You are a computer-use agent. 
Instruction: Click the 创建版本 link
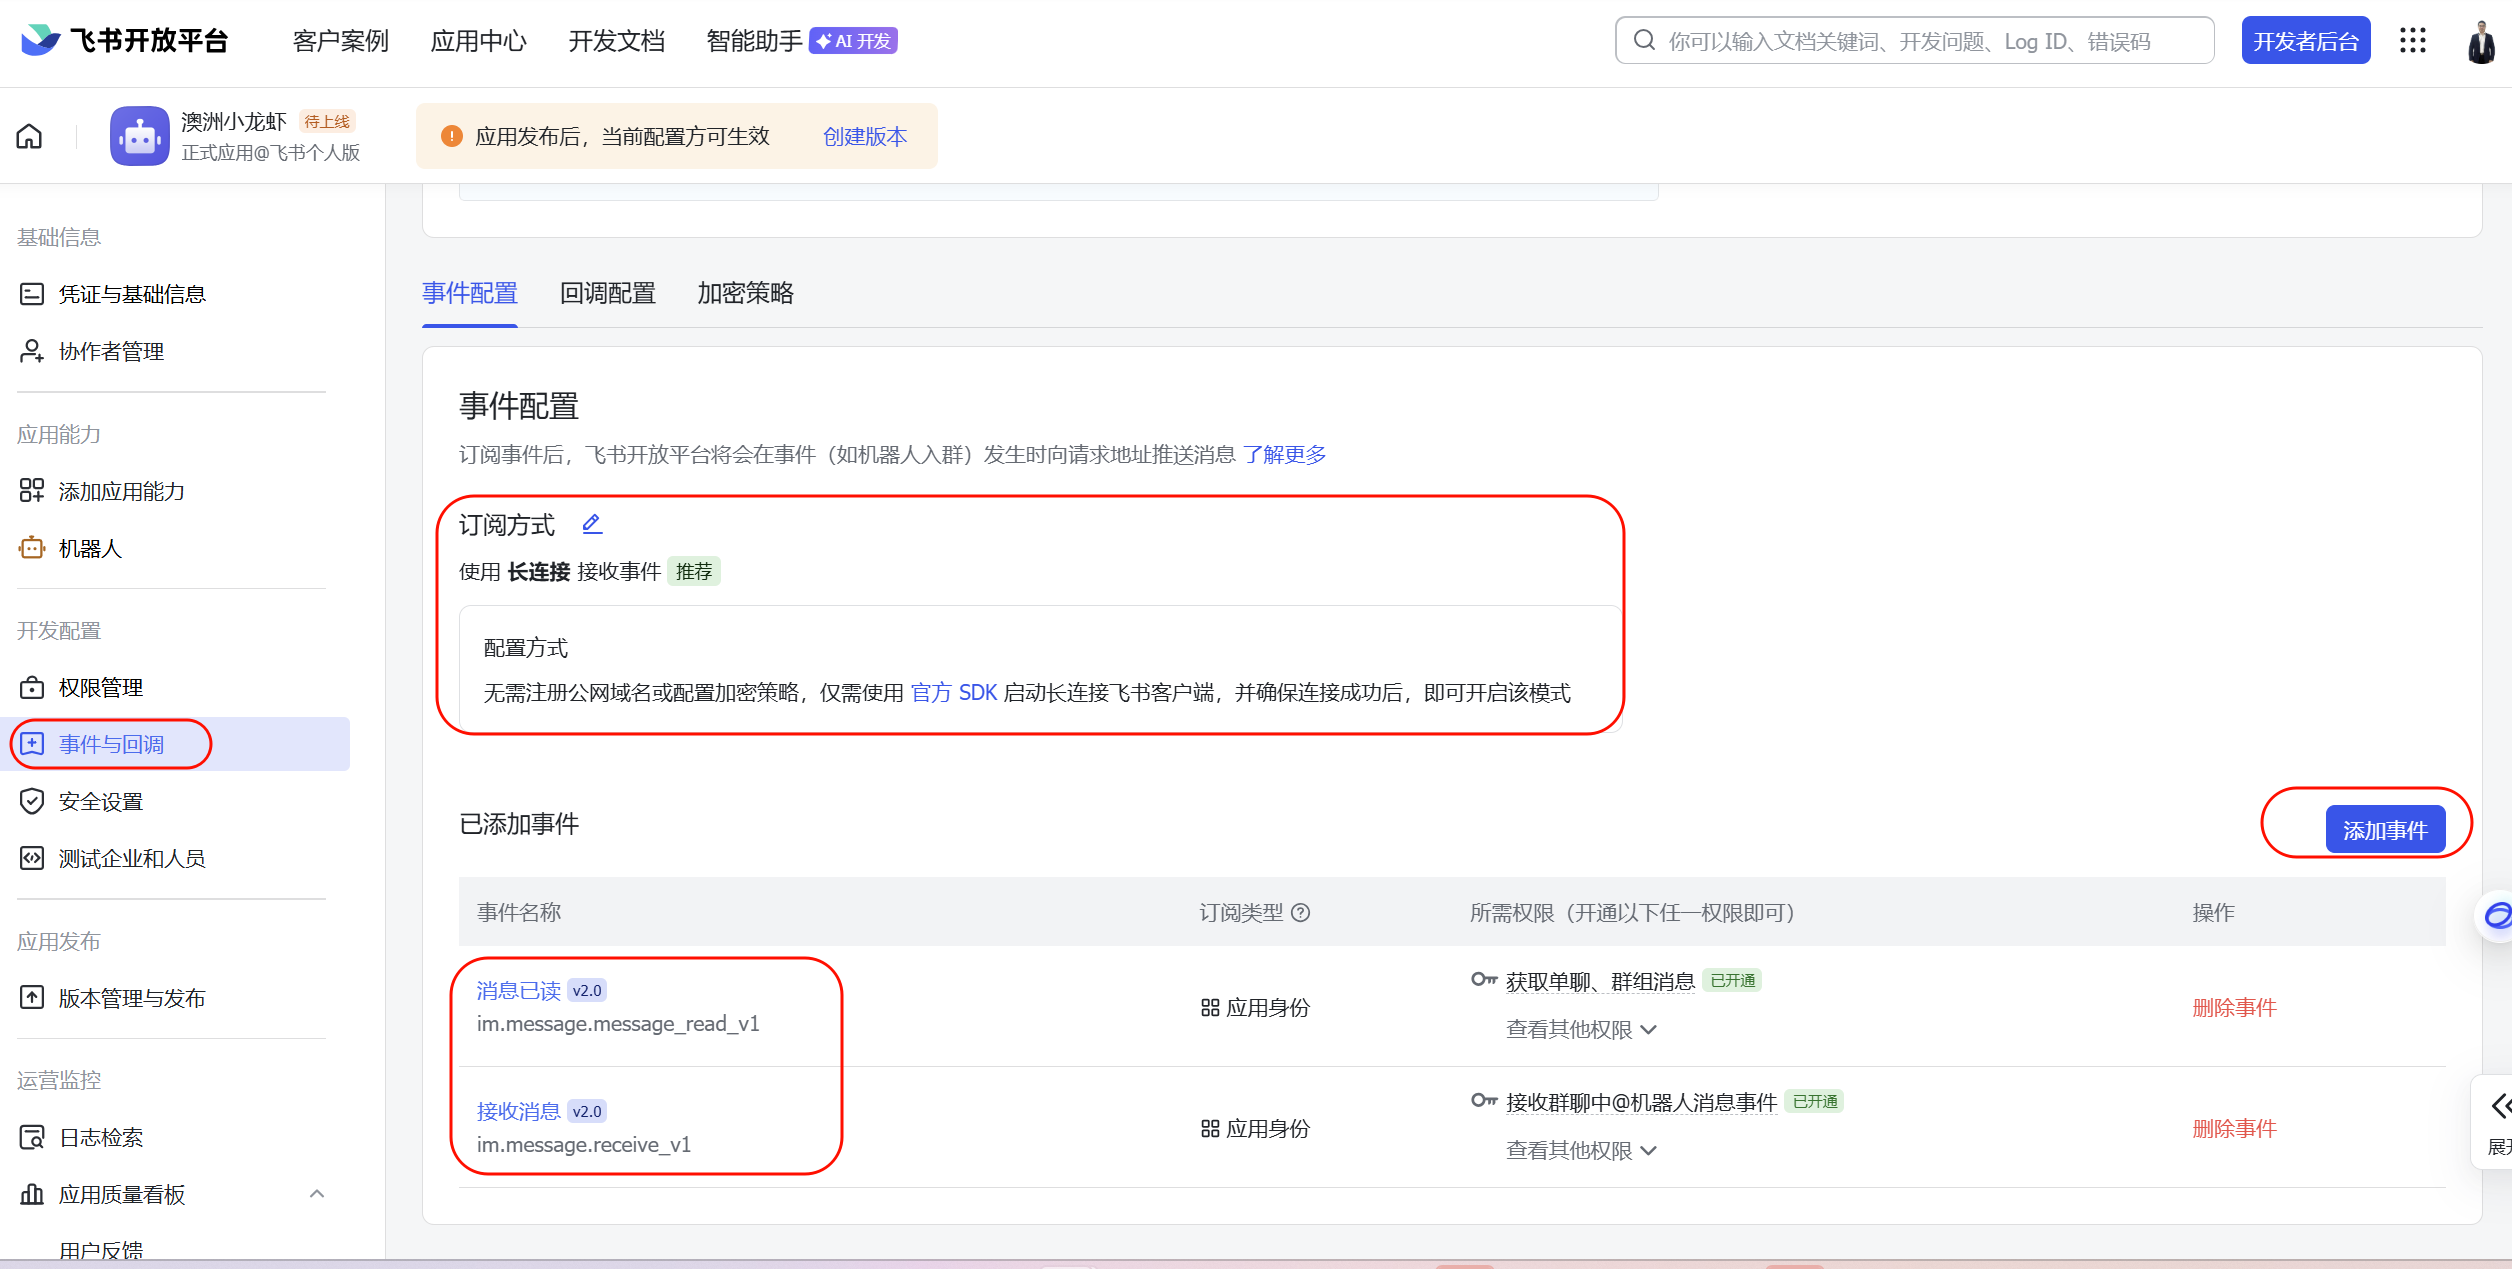click(864, 136)
